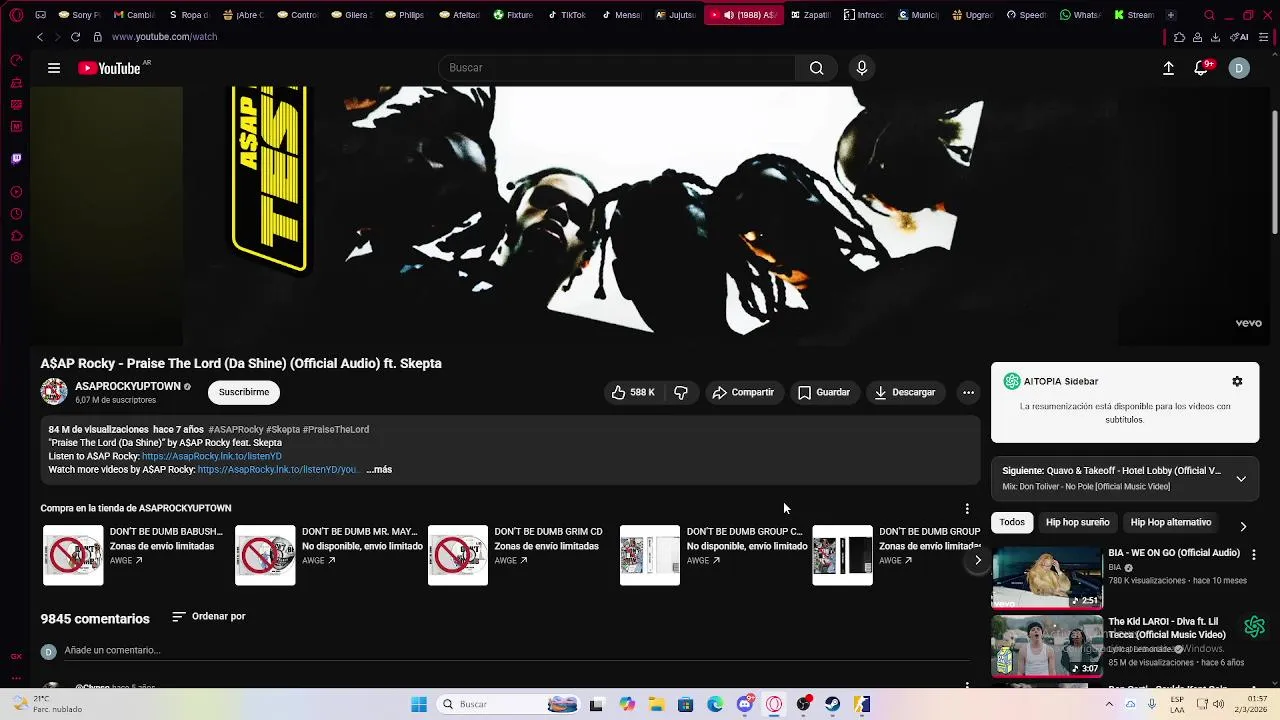Image resolution: width=1280 pixels, height=720 pixels.
Task: Switch to the TikTok browser tab
Action: (x=568, y=15)
